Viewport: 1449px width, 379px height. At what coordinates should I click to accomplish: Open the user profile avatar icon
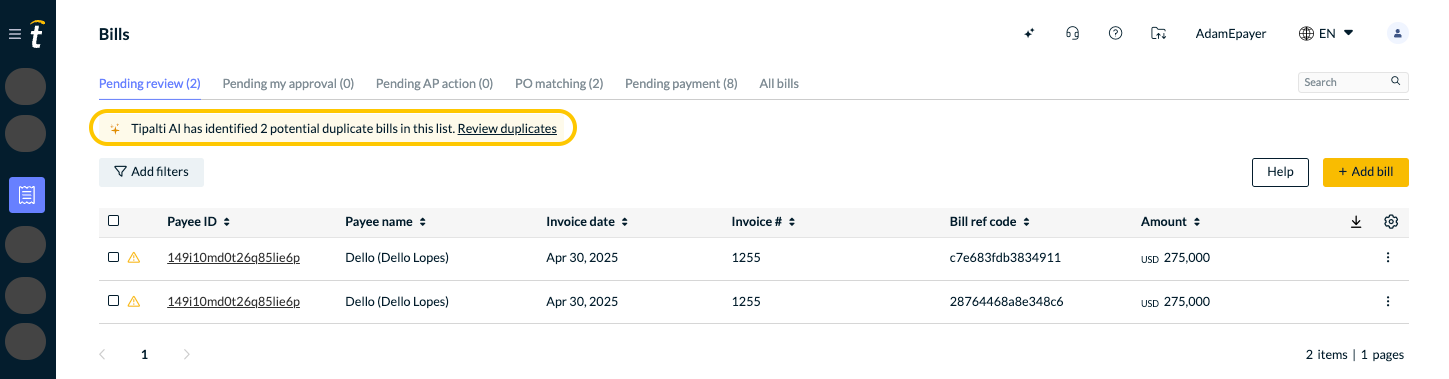coord(1398,33)
